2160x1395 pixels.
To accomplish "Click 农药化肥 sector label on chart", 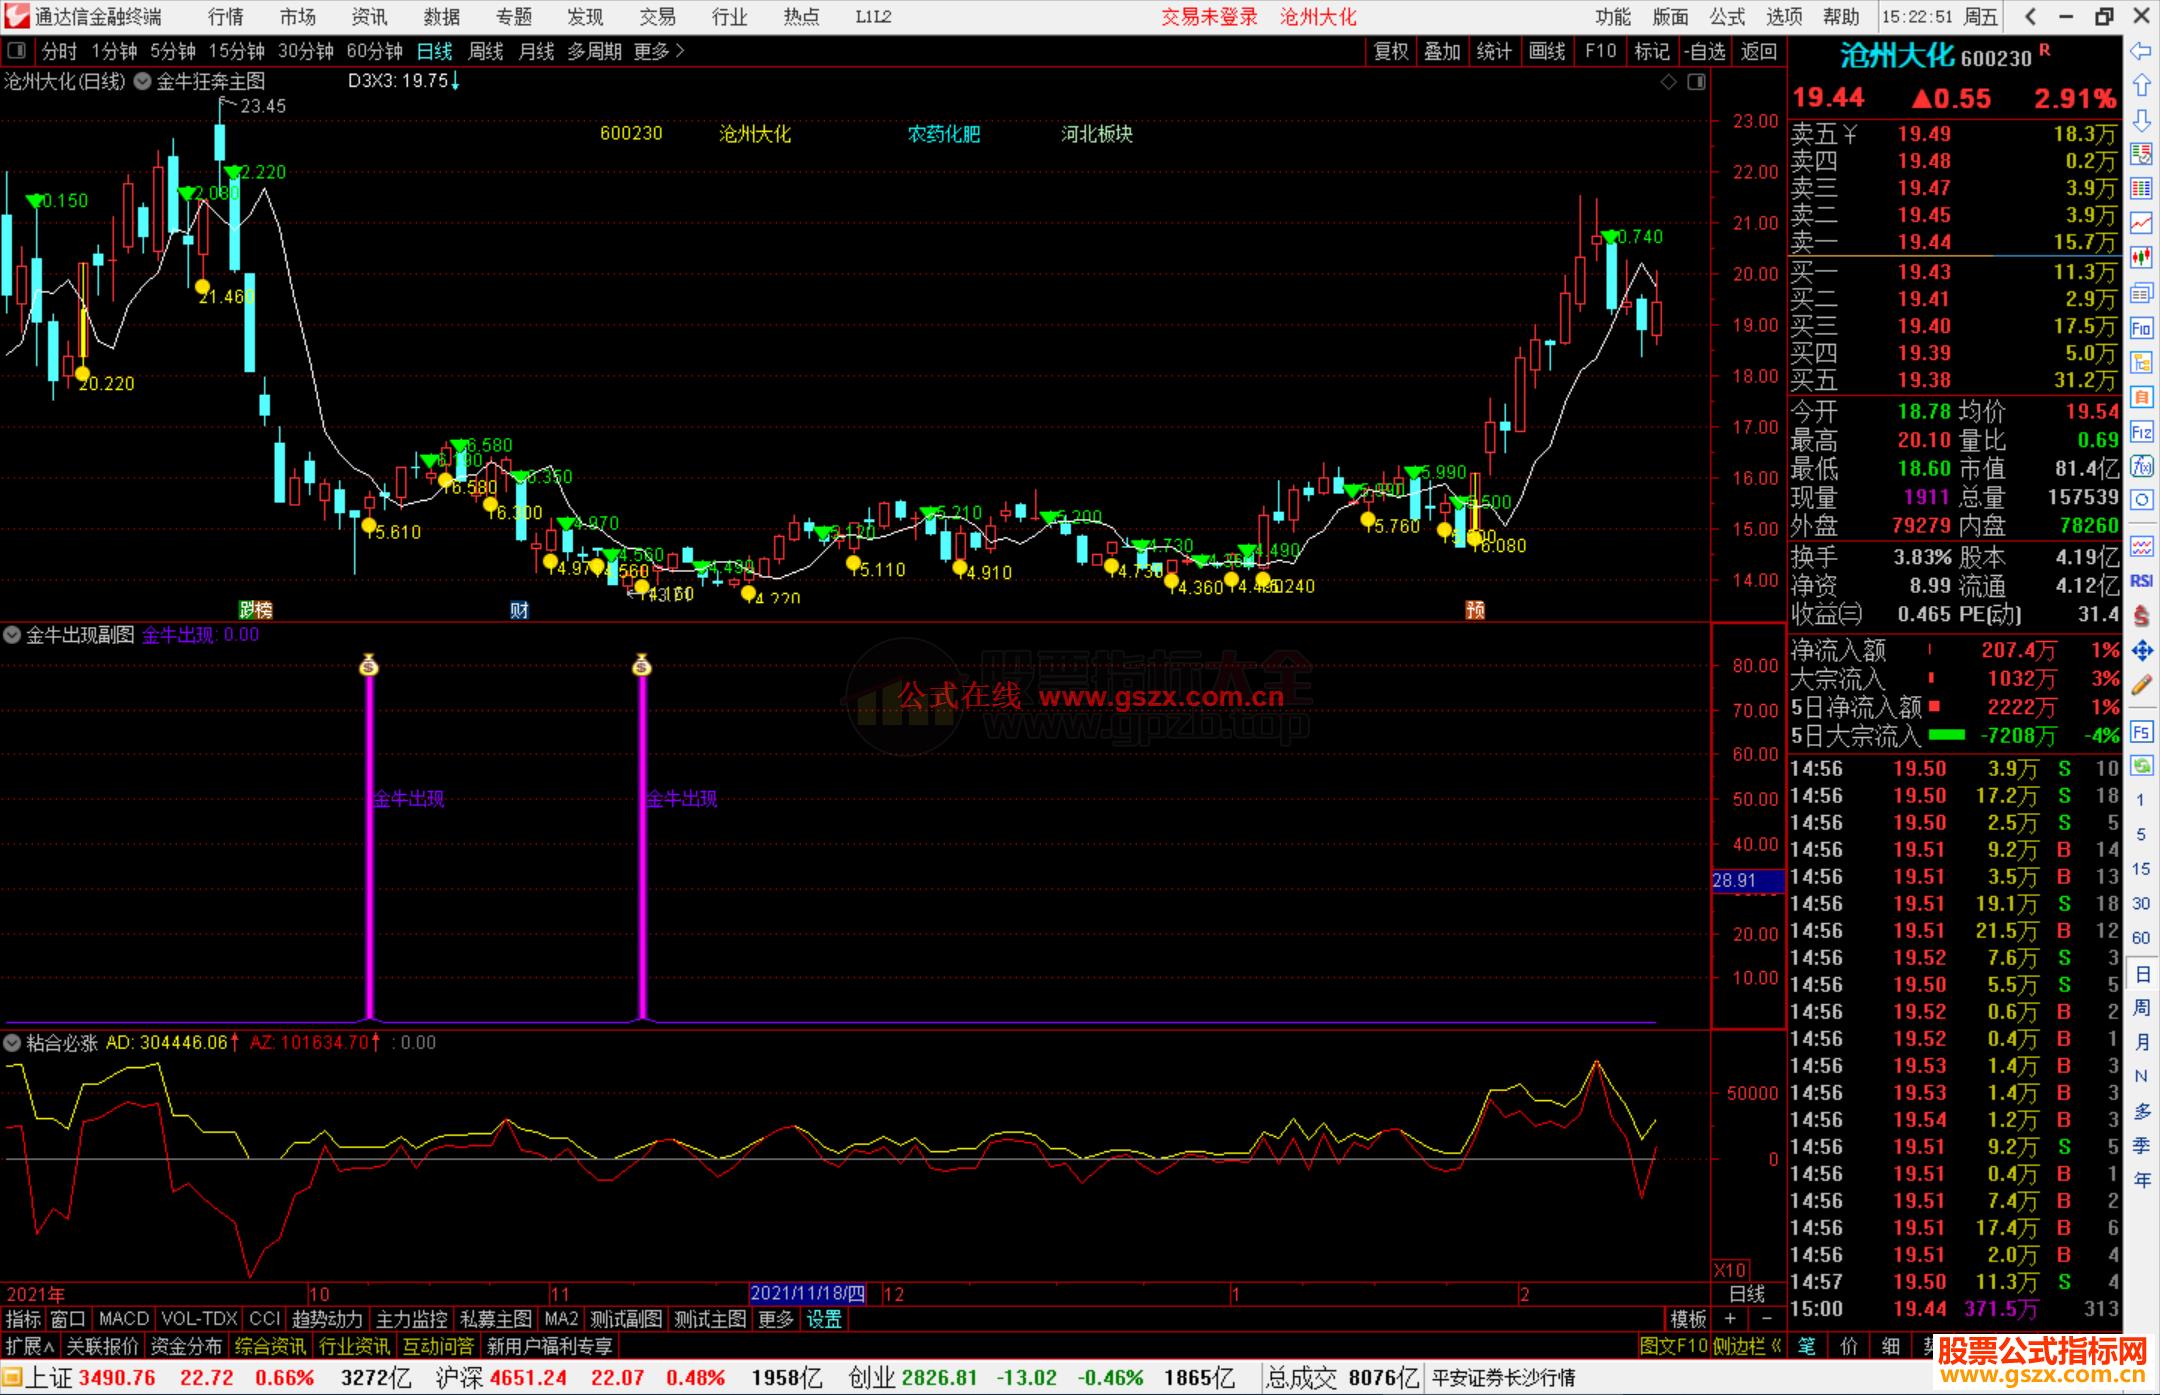I will [943, 134].
